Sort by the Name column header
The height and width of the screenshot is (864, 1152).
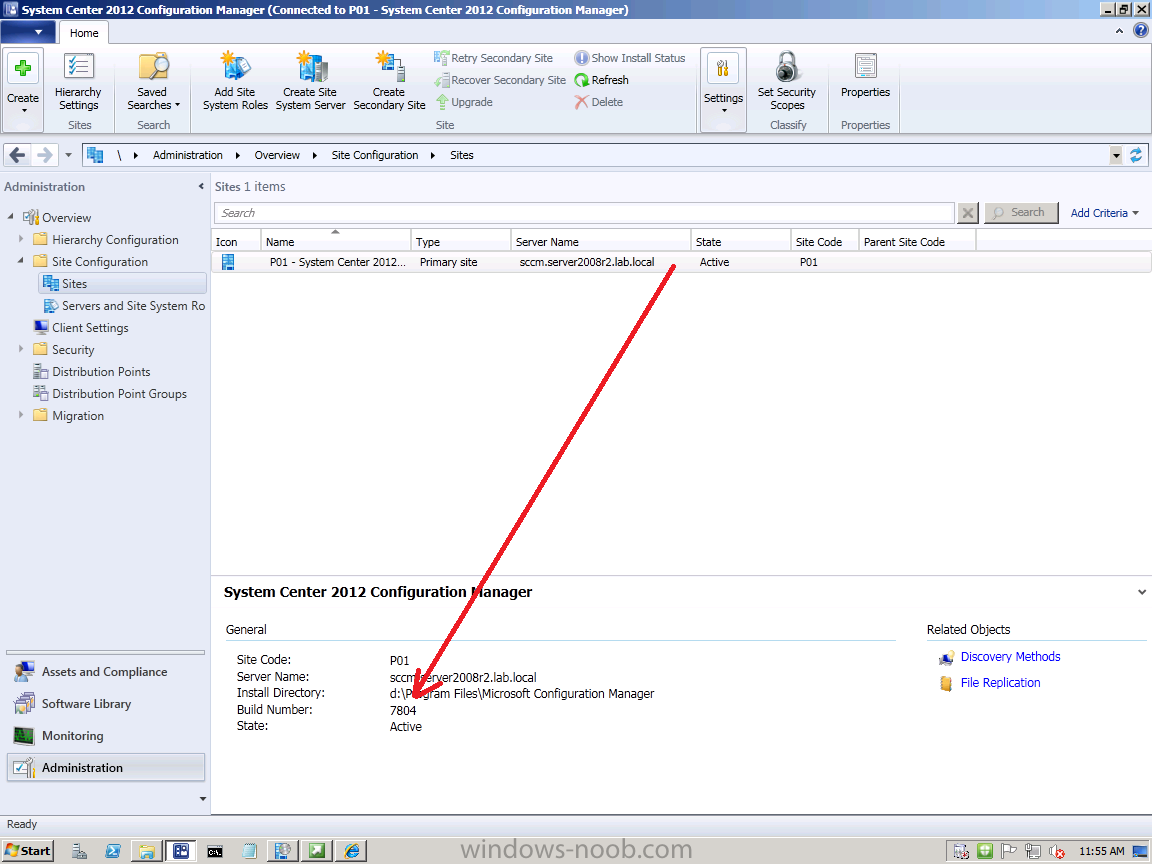[x=336, y=241]
